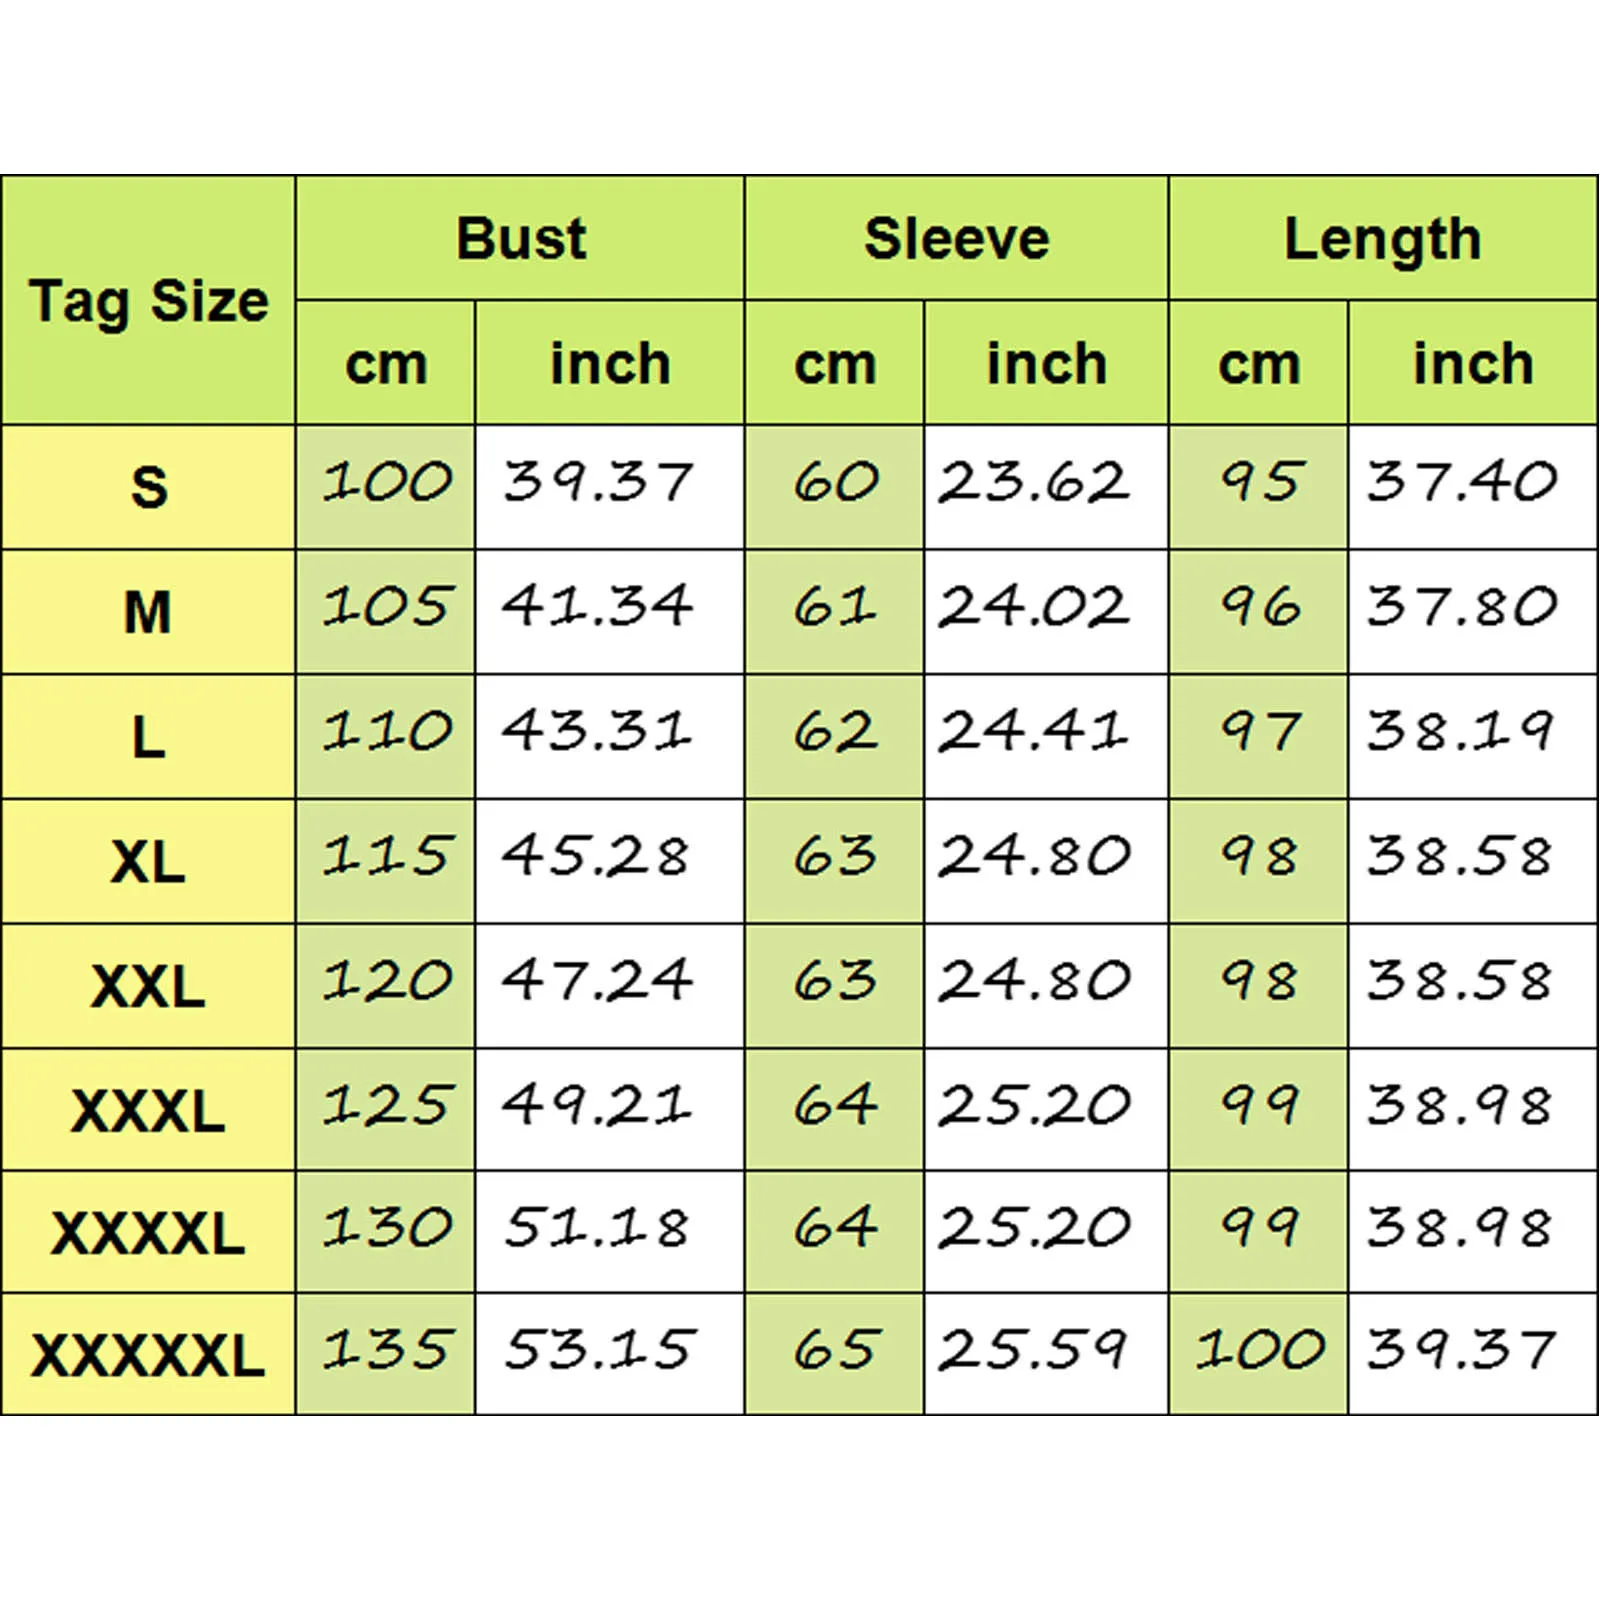Click the S size row label
The width and height of the screenshot is (1600, 1600).
click(x=148, y=487)
